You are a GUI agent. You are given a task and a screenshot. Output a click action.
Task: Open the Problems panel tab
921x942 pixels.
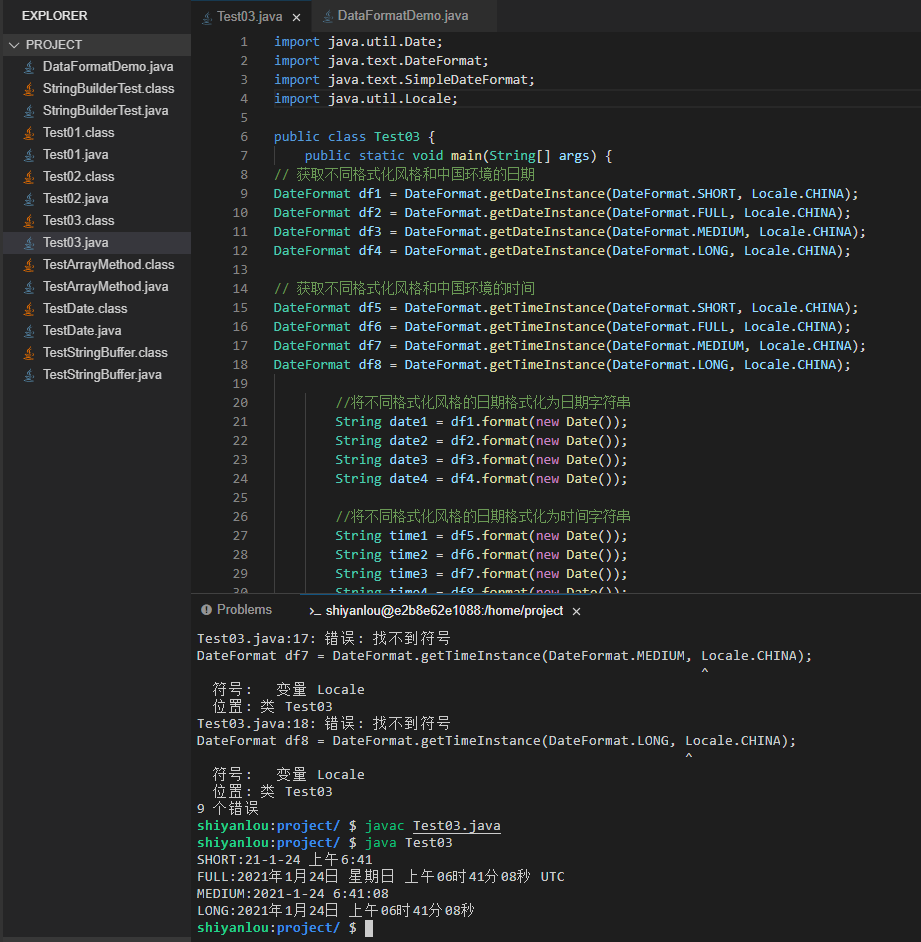point(237,610)
